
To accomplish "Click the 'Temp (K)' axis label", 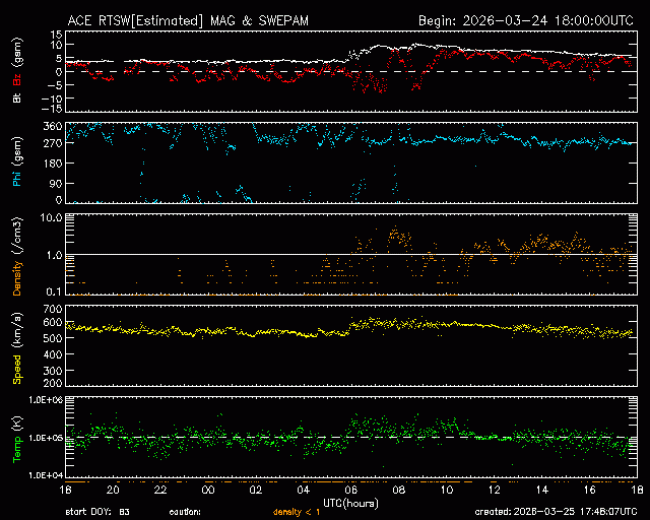I will coord(17,439).
